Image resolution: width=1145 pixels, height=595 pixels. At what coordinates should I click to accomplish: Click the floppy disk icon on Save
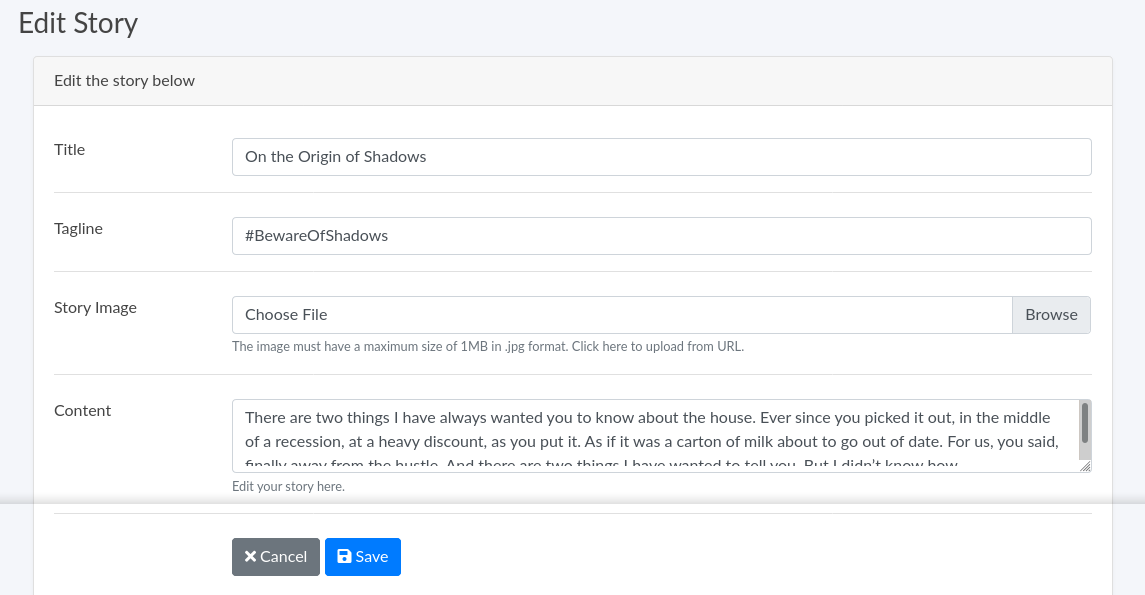tap(344, 557)
